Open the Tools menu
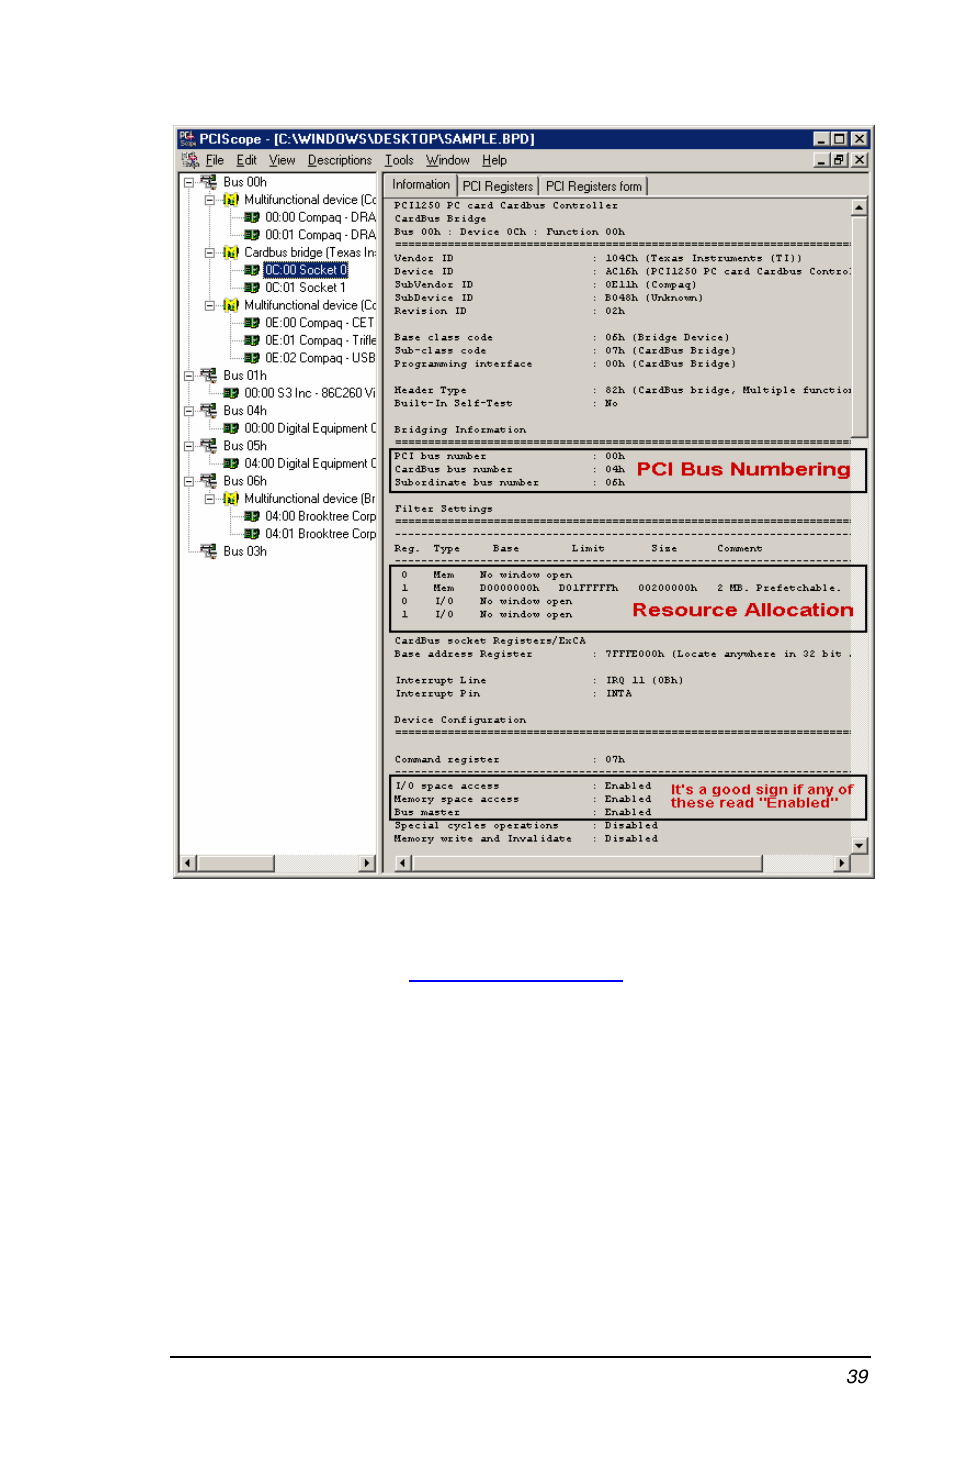This screenshot has width=954, height=1475. [x=399, y=160]
